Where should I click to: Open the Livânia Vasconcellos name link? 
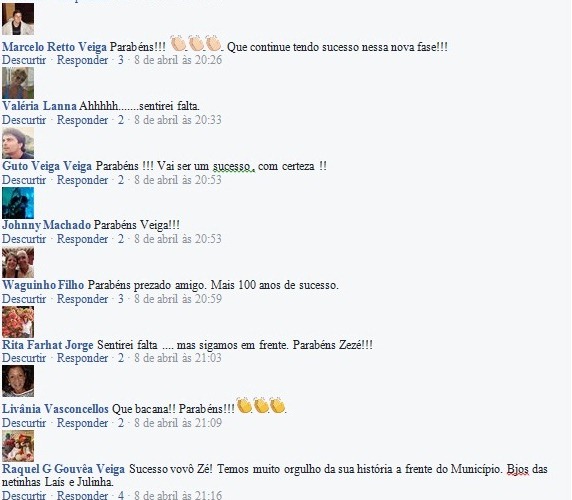click(x=55, y=409)
